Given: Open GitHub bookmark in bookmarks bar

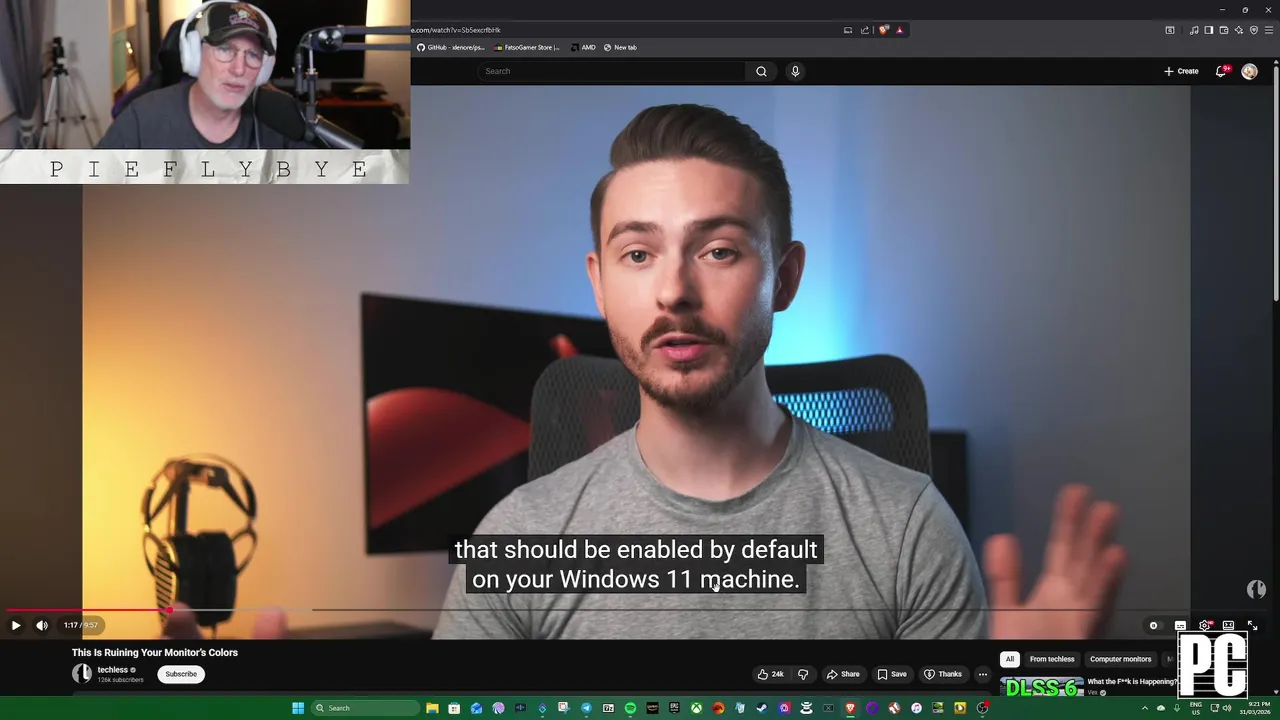Looking at the screenshot, I should point(451,47).
